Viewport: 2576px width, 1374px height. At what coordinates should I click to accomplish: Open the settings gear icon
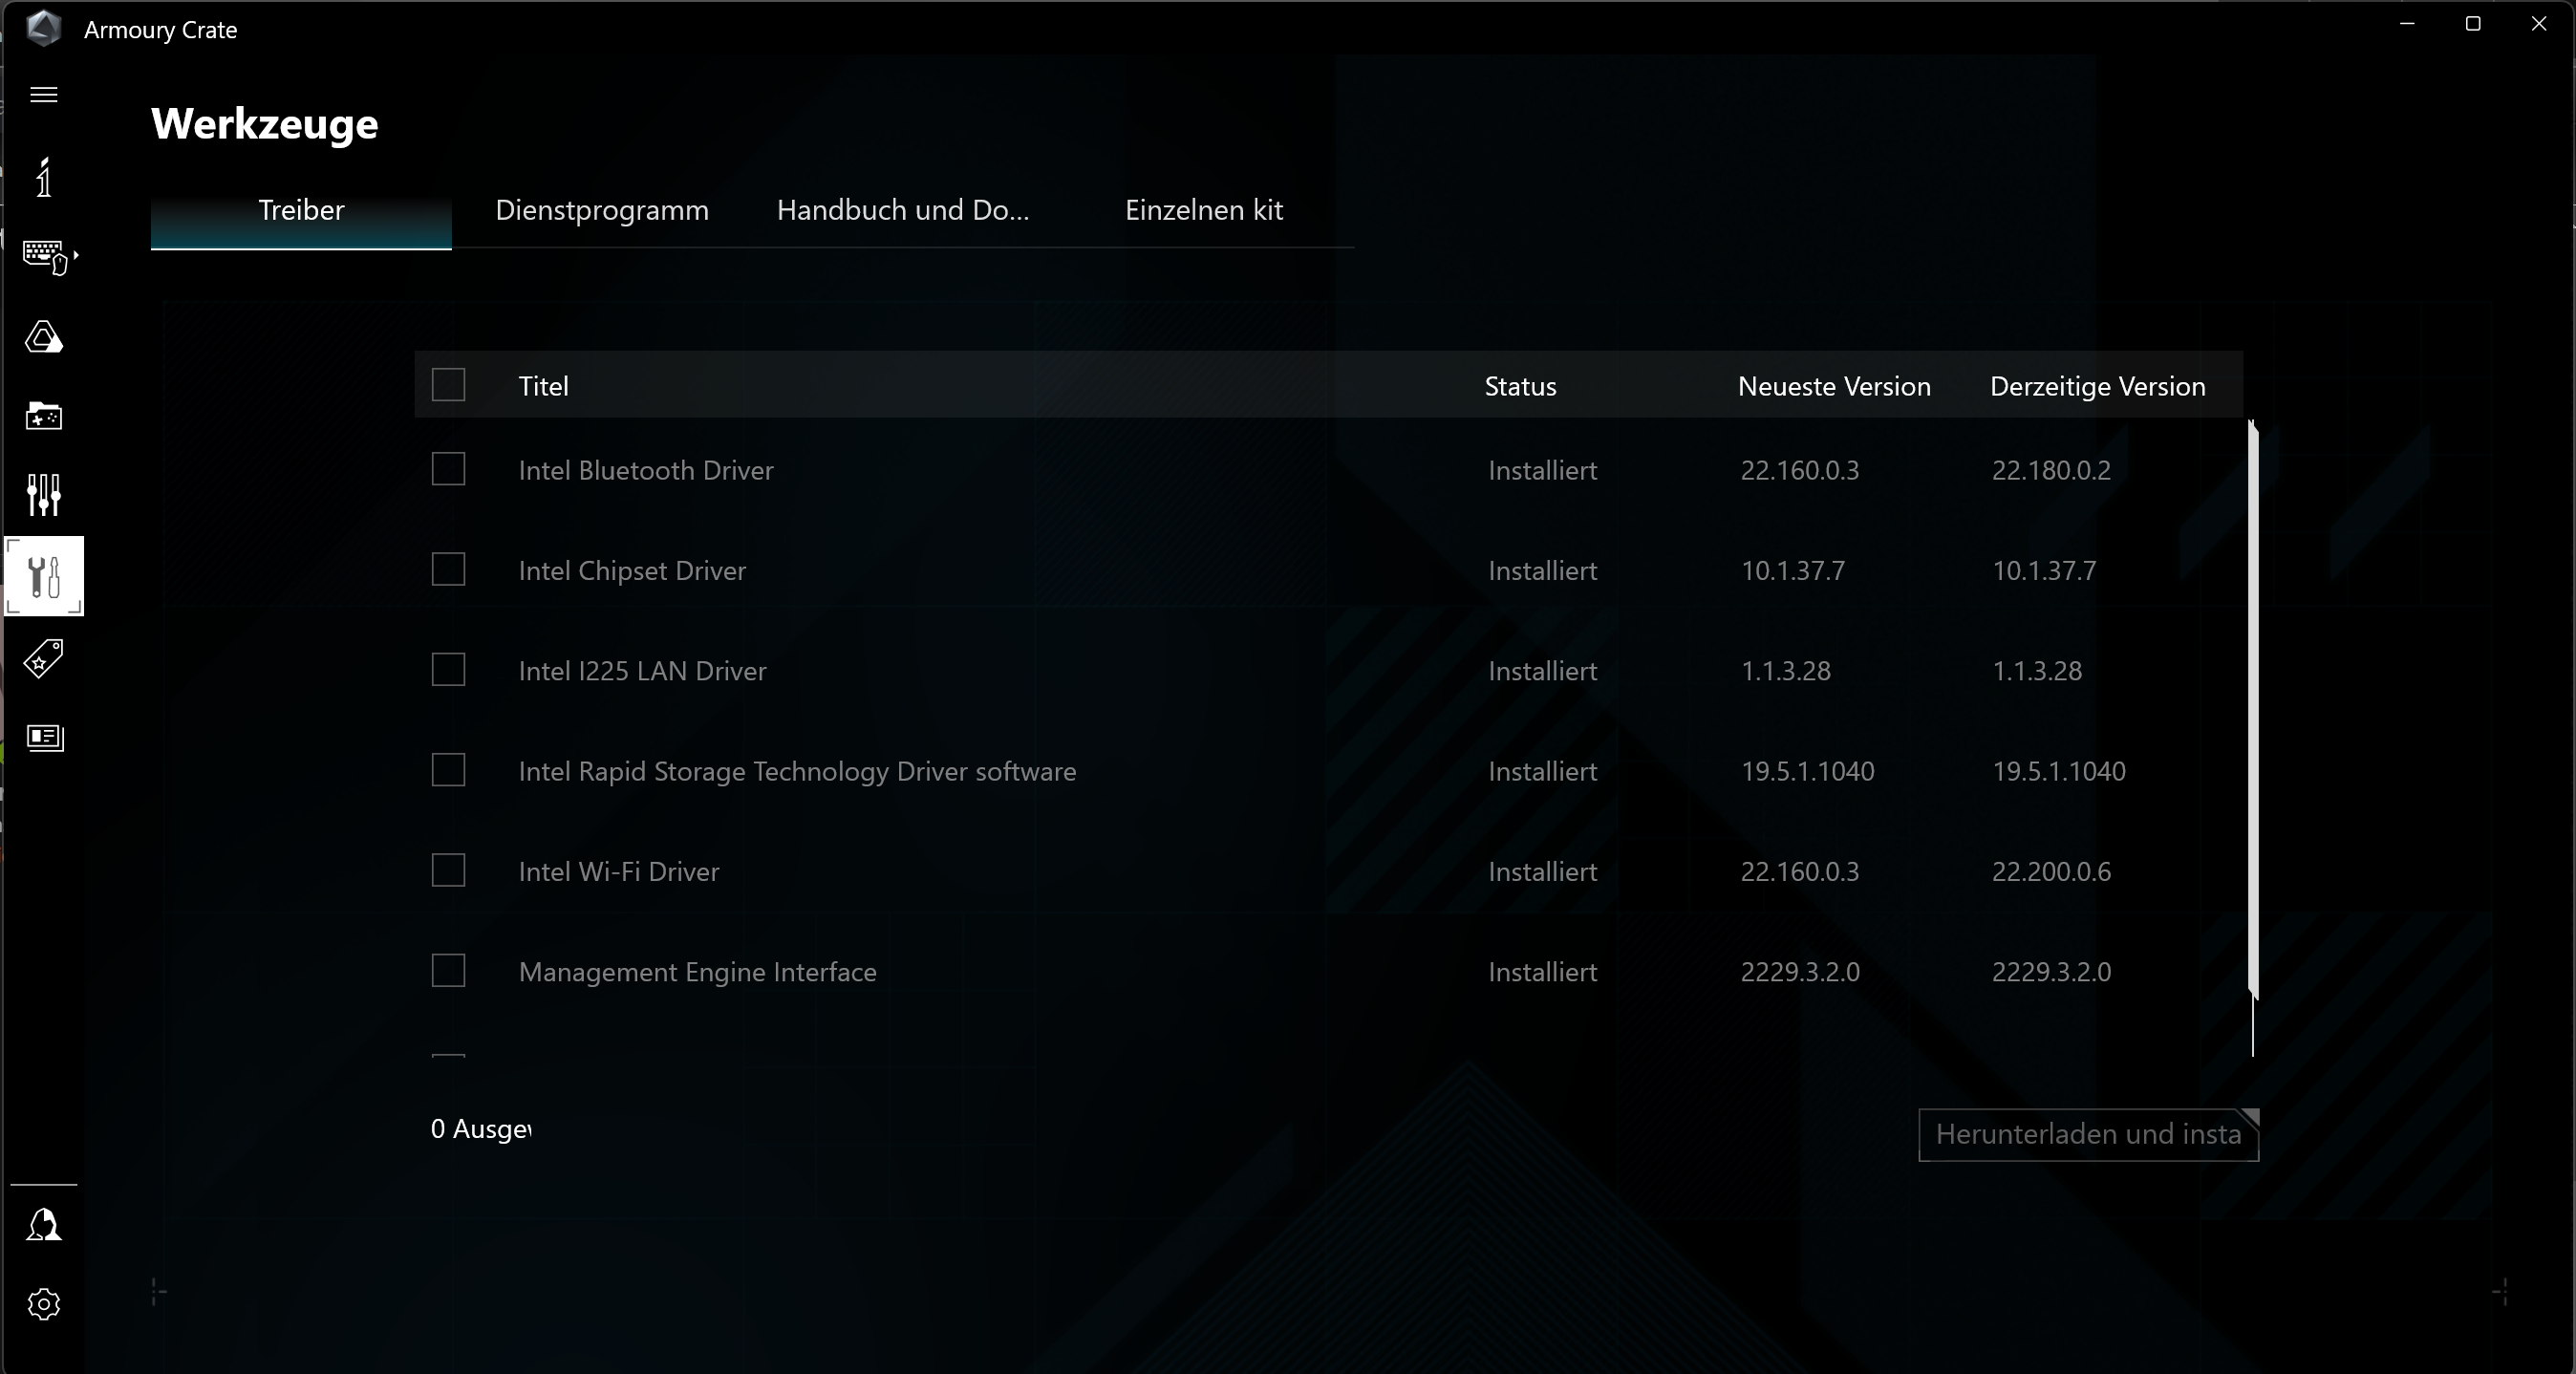point(44,1304)
